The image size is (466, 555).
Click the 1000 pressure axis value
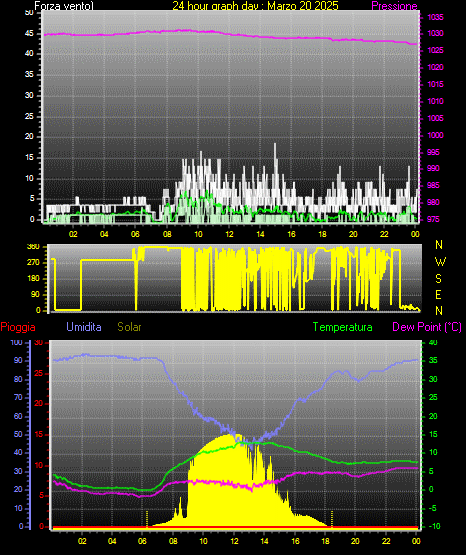pos(435,135)
